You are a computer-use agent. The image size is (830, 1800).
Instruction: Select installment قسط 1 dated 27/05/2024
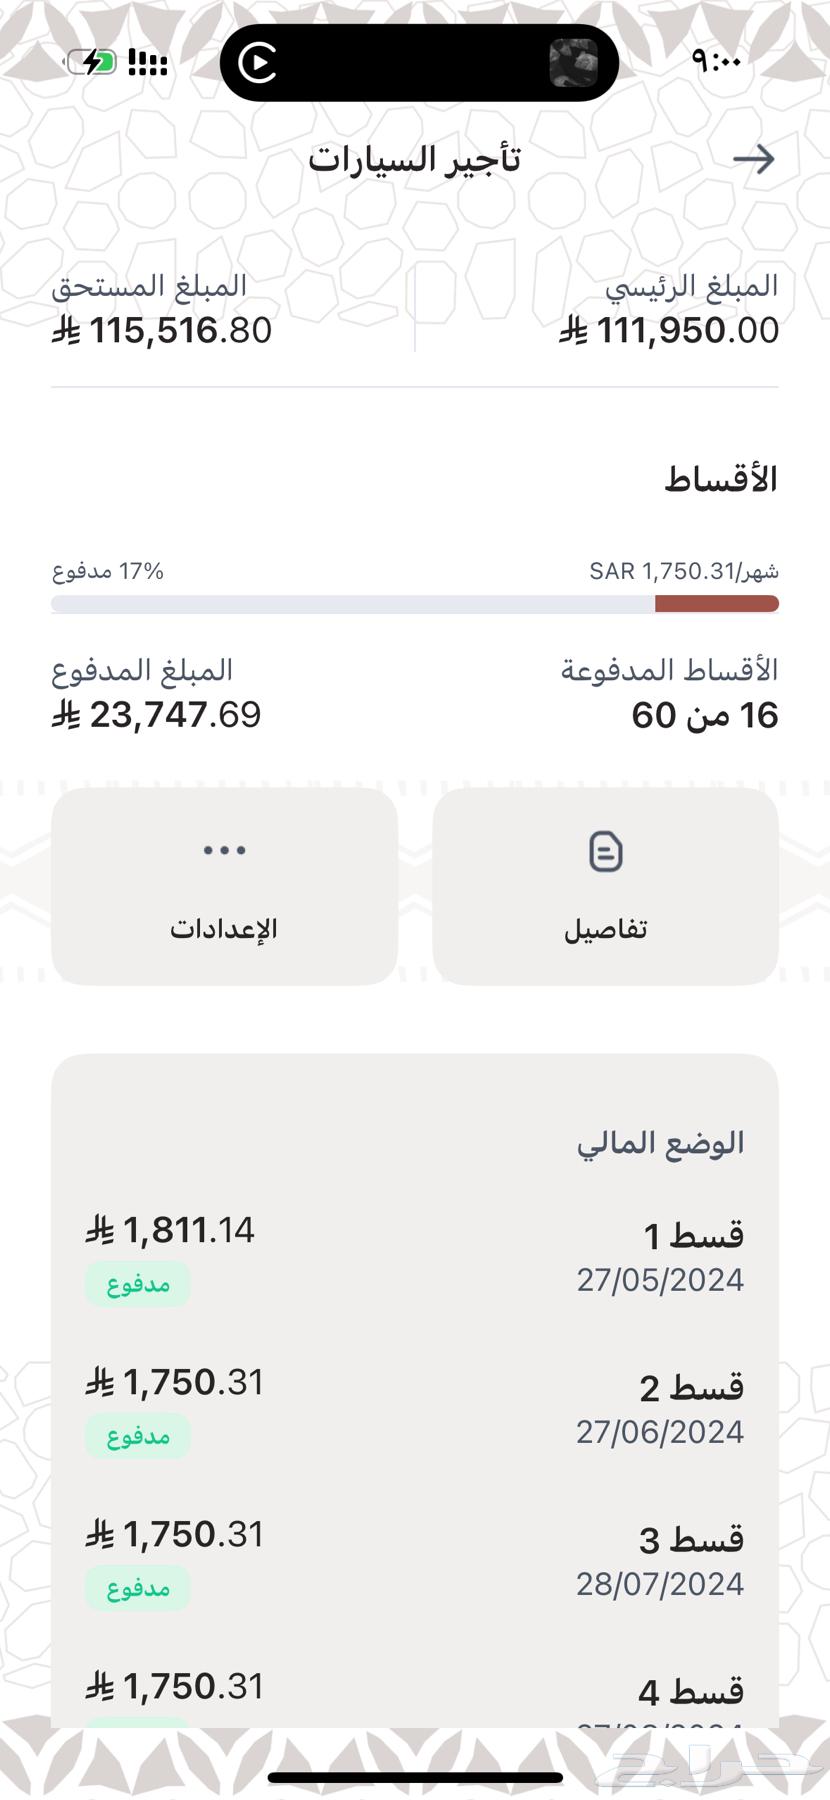415,1256
